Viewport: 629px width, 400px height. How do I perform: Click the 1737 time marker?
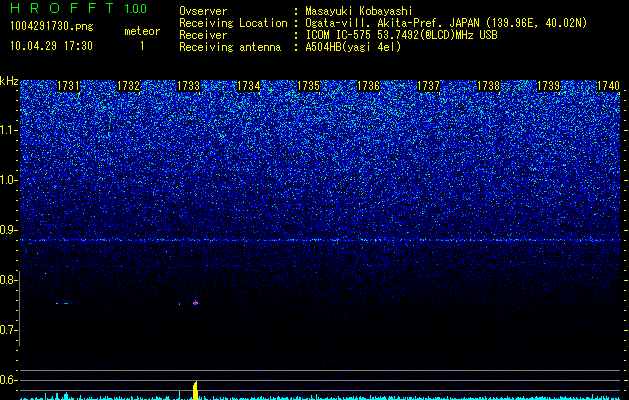428,86
